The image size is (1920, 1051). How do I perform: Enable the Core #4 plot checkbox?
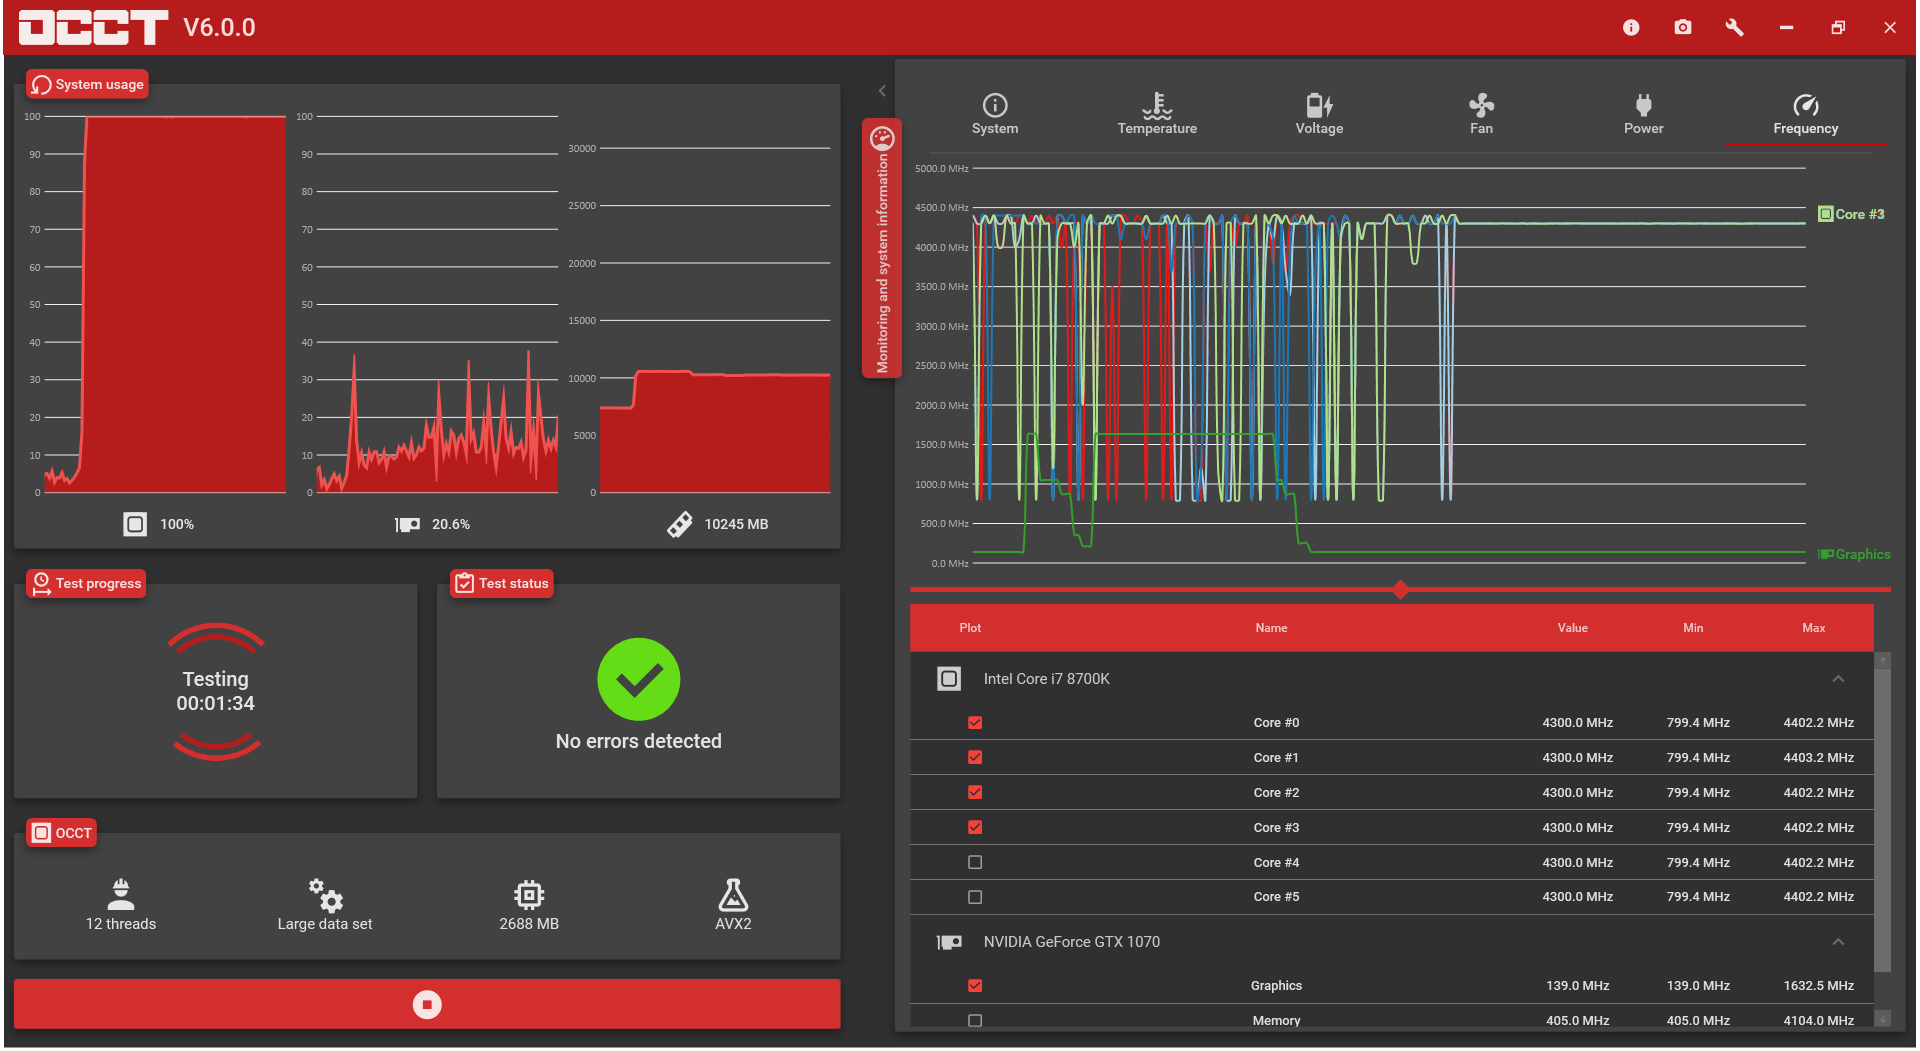click(x=975, y=863)
